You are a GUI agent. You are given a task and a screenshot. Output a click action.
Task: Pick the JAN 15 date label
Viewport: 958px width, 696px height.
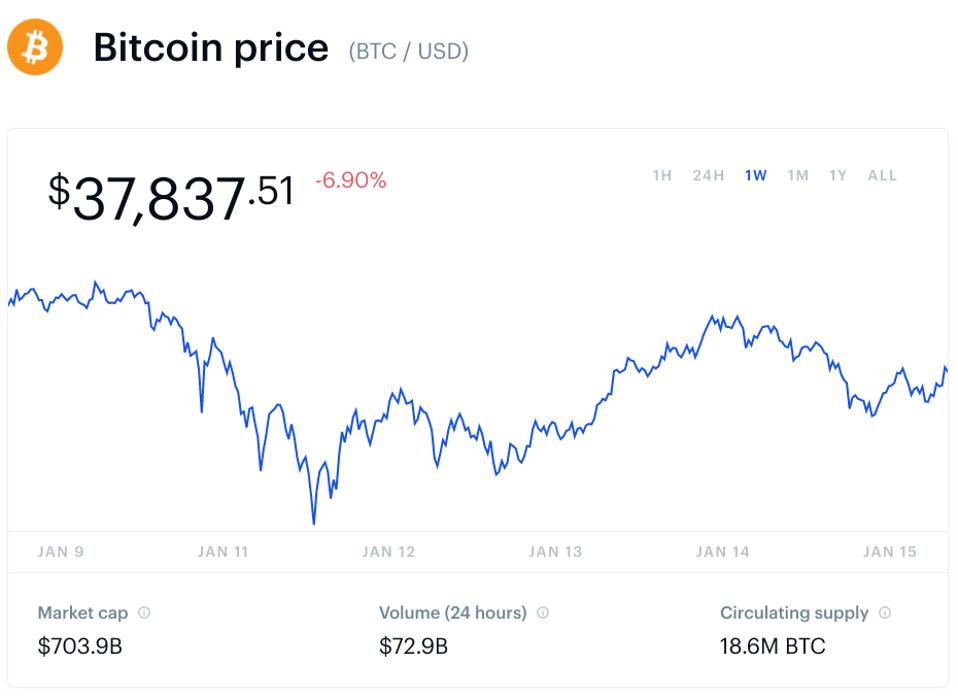tap(889, 552)
